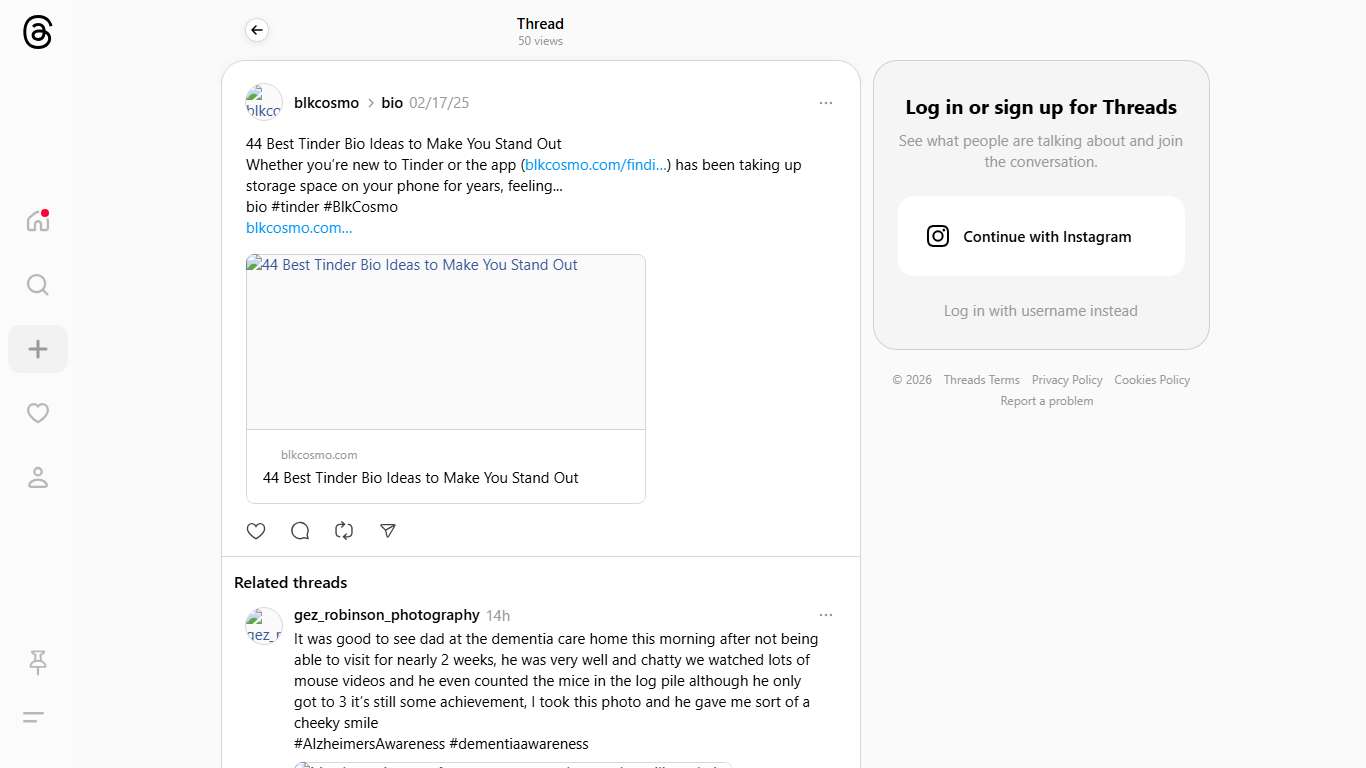The width and height of the screenshot is (1366, 768).
Task: Open Activity heart icon in sidebar
Action: click(38, 413)
